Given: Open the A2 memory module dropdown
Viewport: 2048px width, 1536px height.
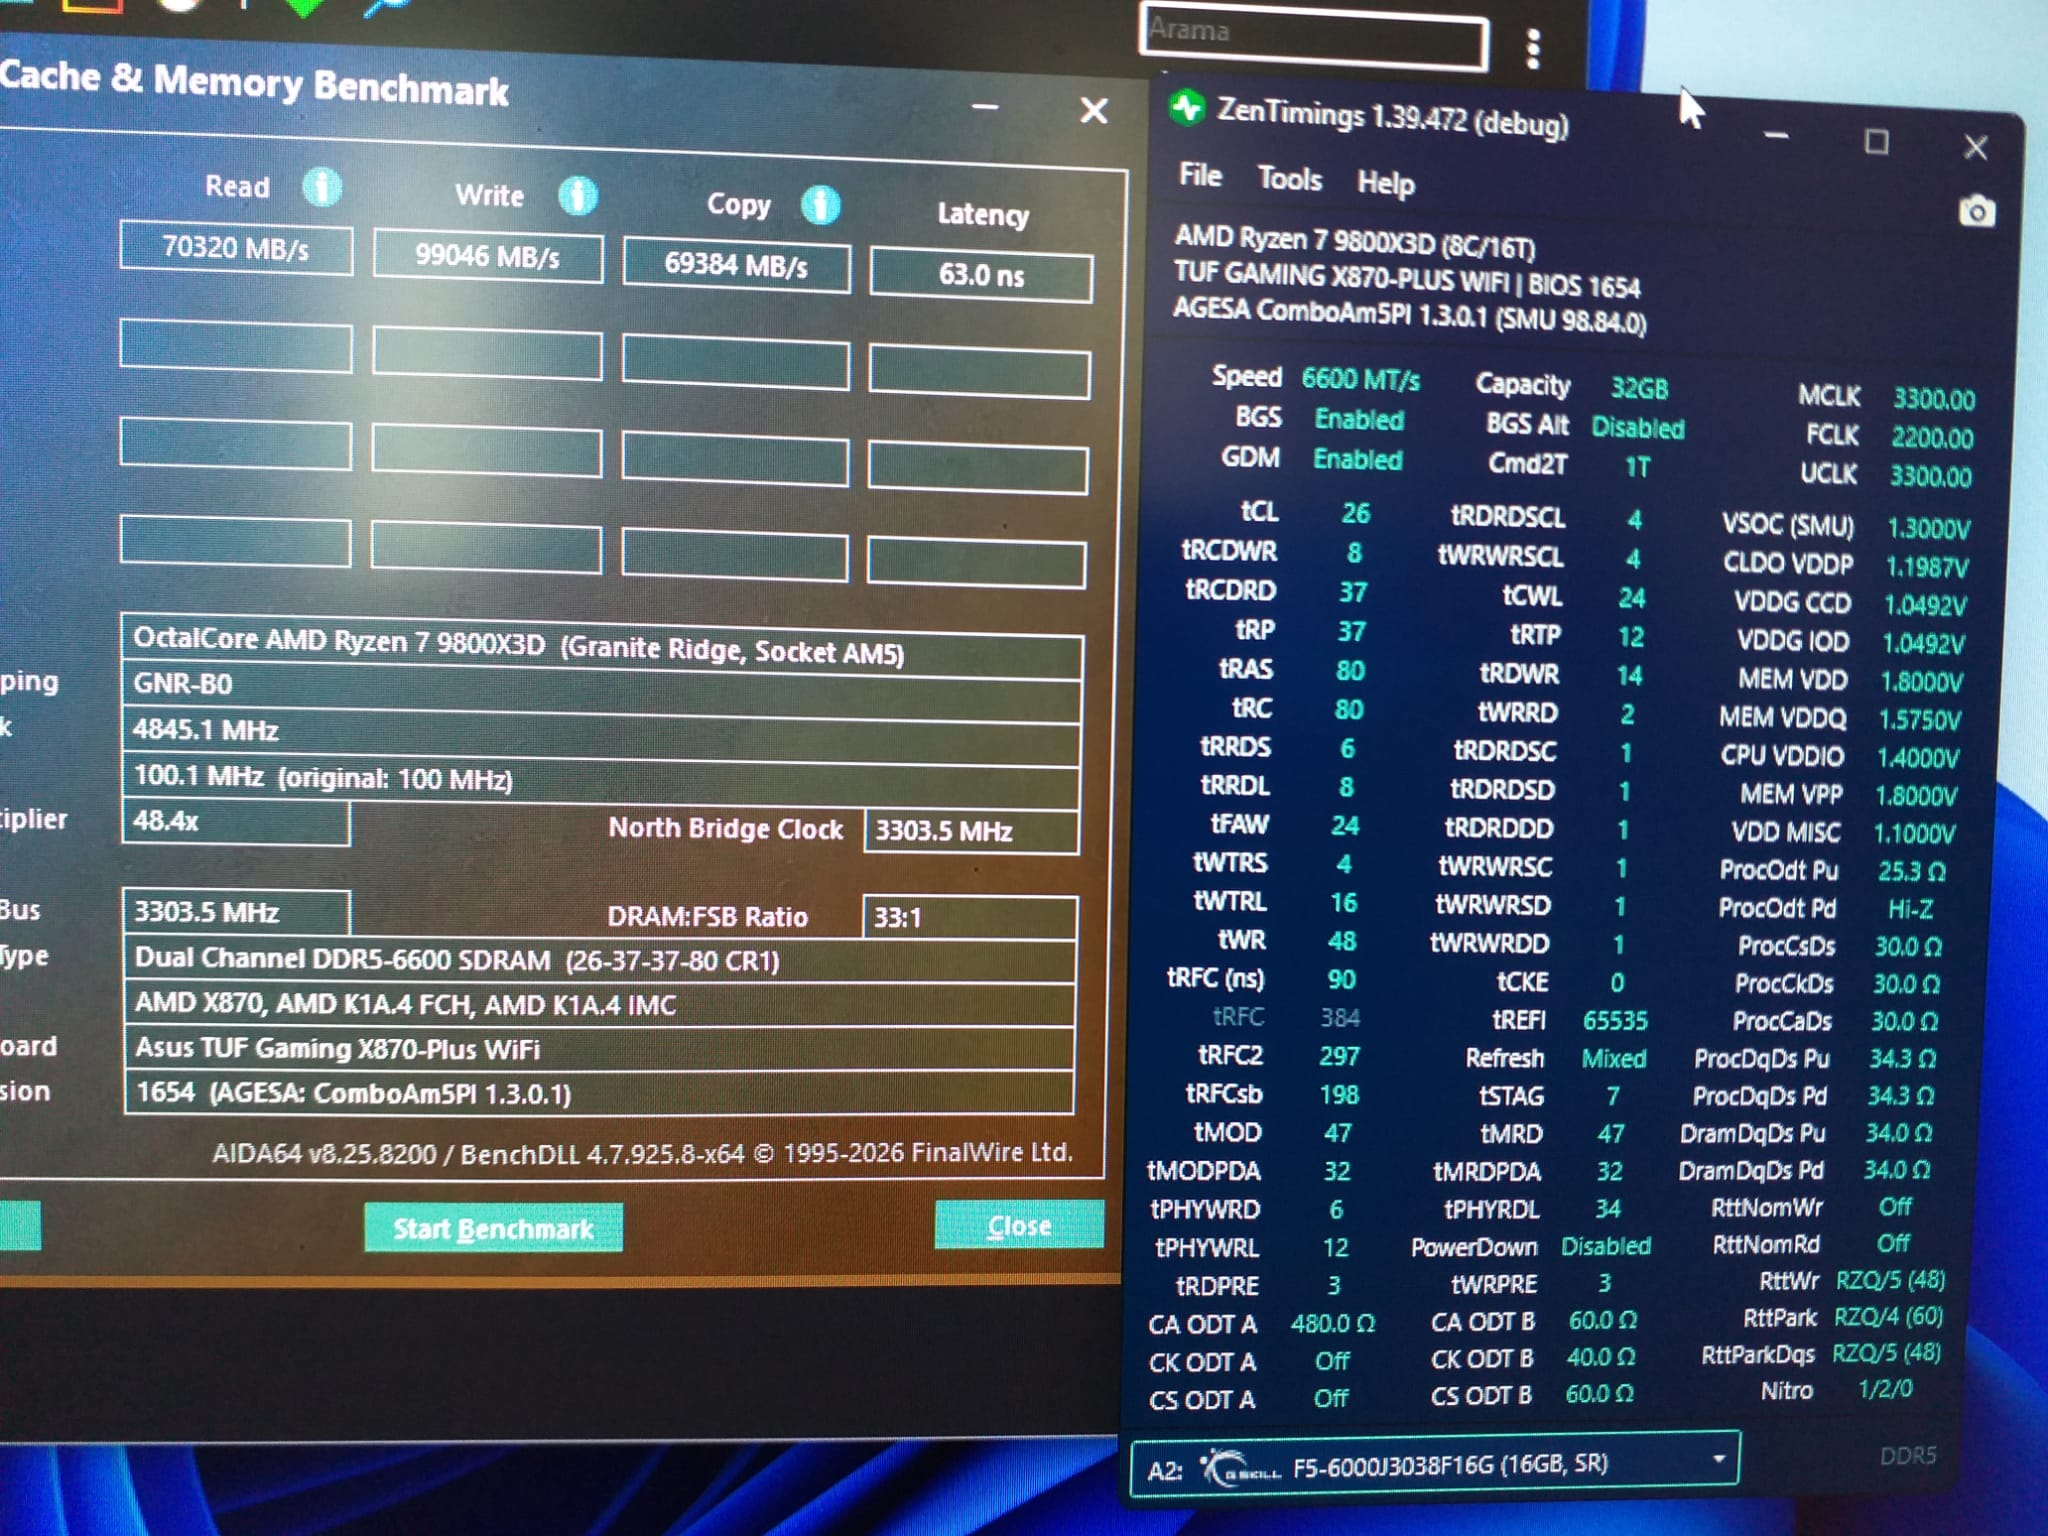Looking at the screenshot, I should click(1435, 1465).
